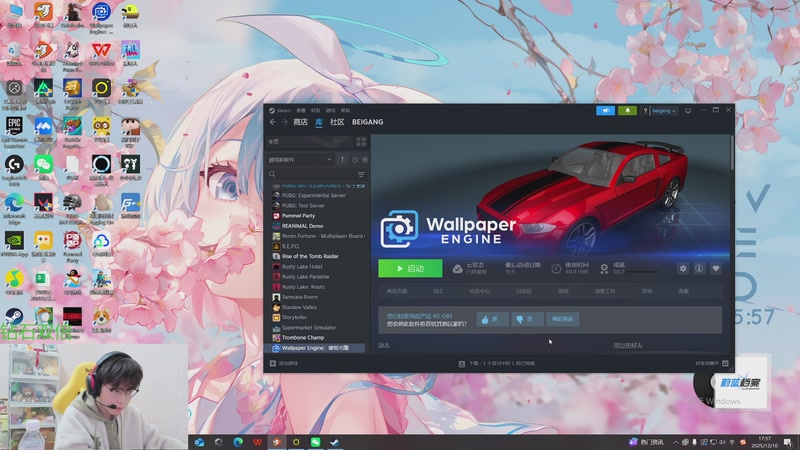Screen dimensions: 800x450
Task: Click the thumbs-down not recommend button
Action: pyautogui.click(x=526, y=319)
